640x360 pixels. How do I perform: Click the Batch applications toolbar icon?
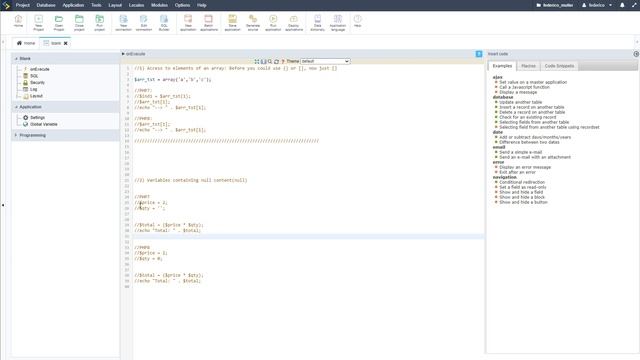point(209,23)
